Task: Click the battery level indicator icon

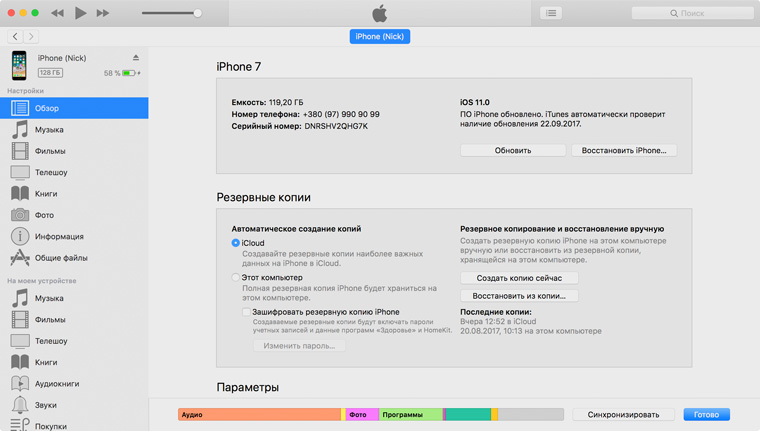Action: (x=129, y=73)
